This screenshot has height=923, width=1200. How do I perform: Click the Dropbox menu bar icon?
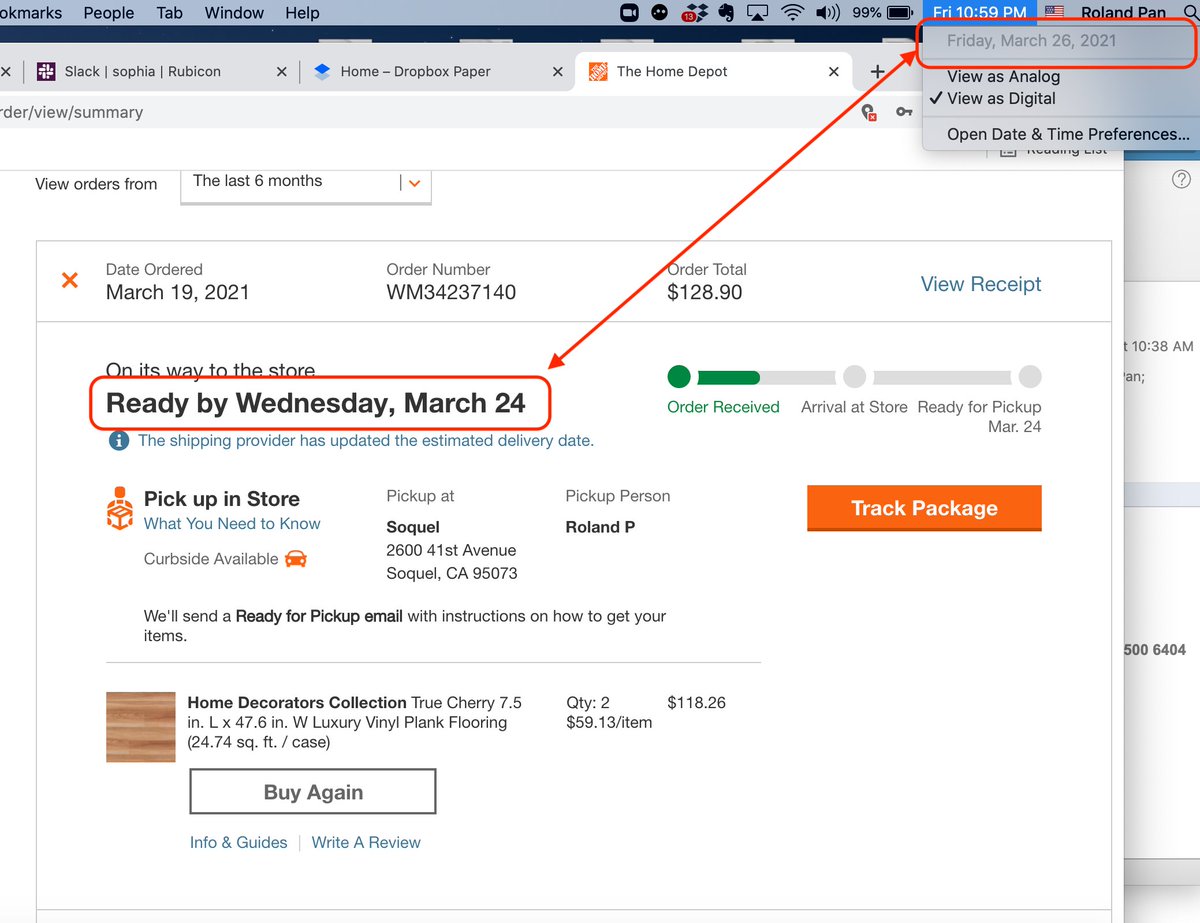tap(694, 13)
